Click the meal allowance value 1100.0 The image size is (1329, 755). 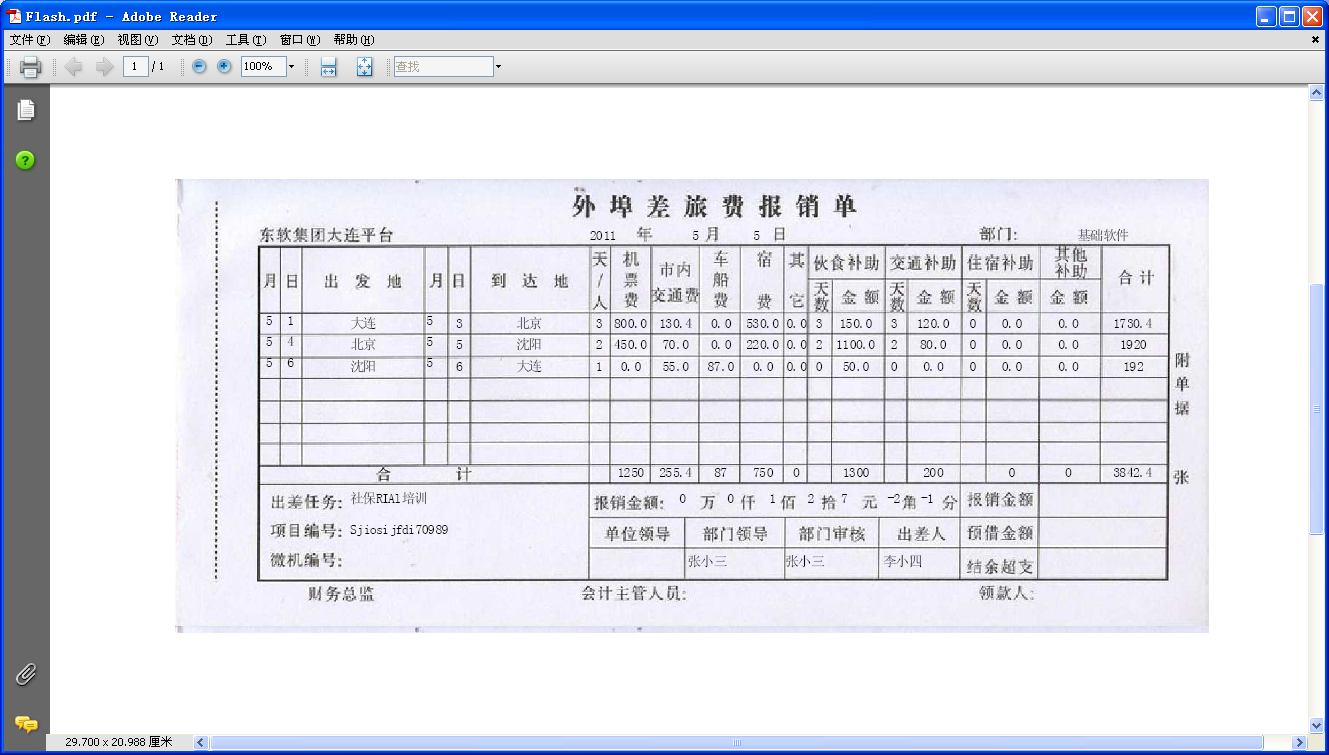tap(856, 345)
